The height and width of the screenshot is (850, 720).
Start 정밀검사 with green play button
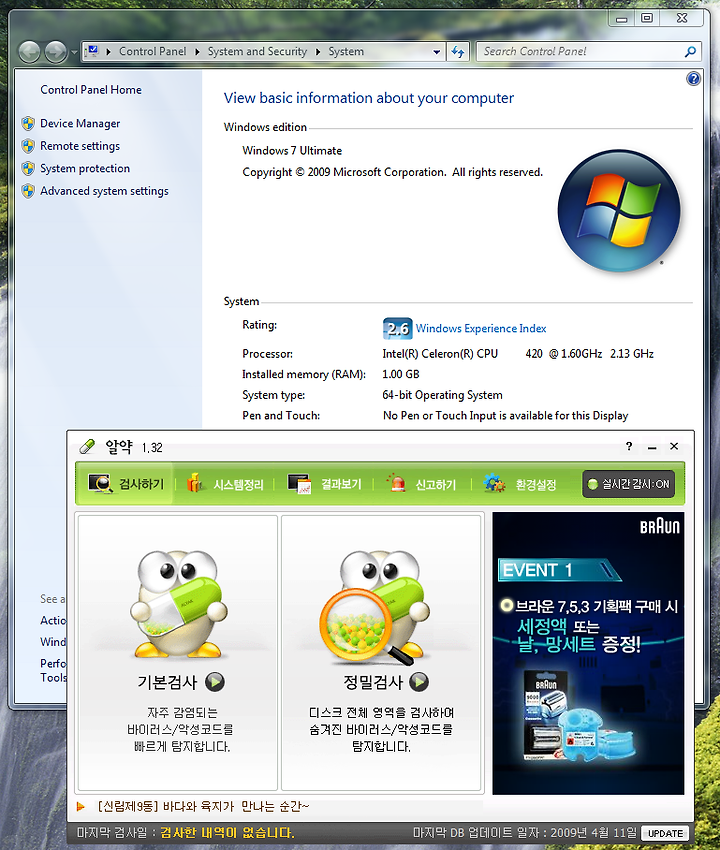tap(419, 682)
